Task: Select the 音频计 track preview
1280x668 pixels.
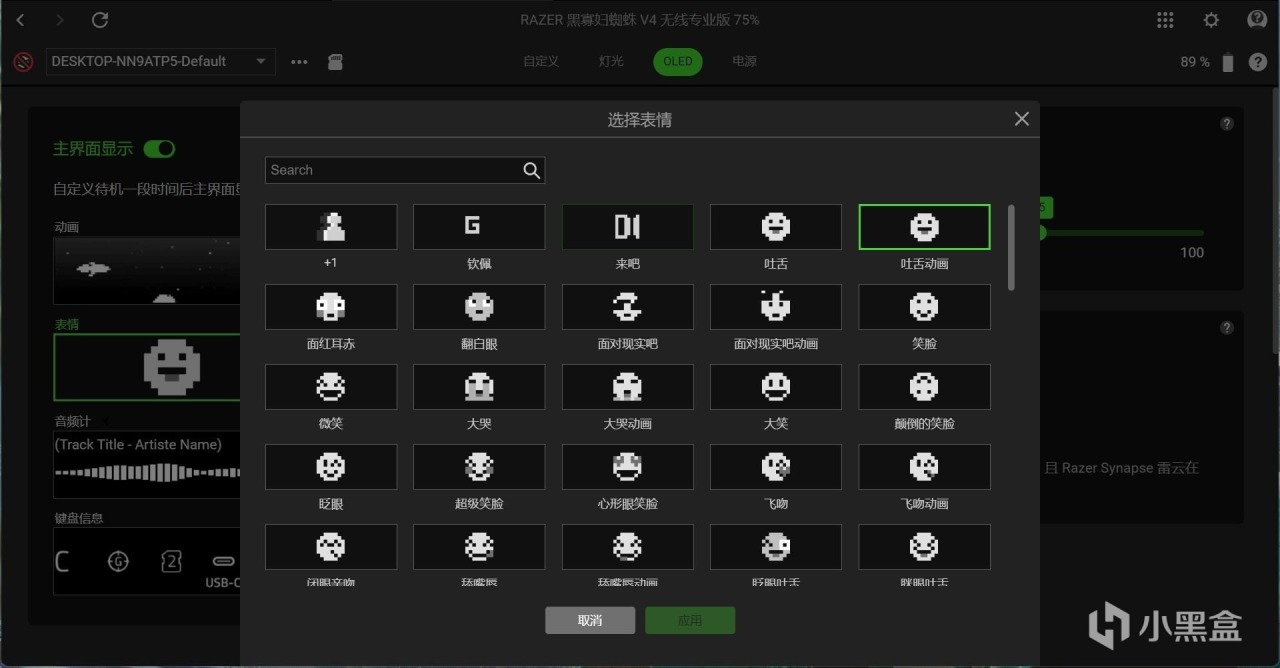Action: [147, 464]
